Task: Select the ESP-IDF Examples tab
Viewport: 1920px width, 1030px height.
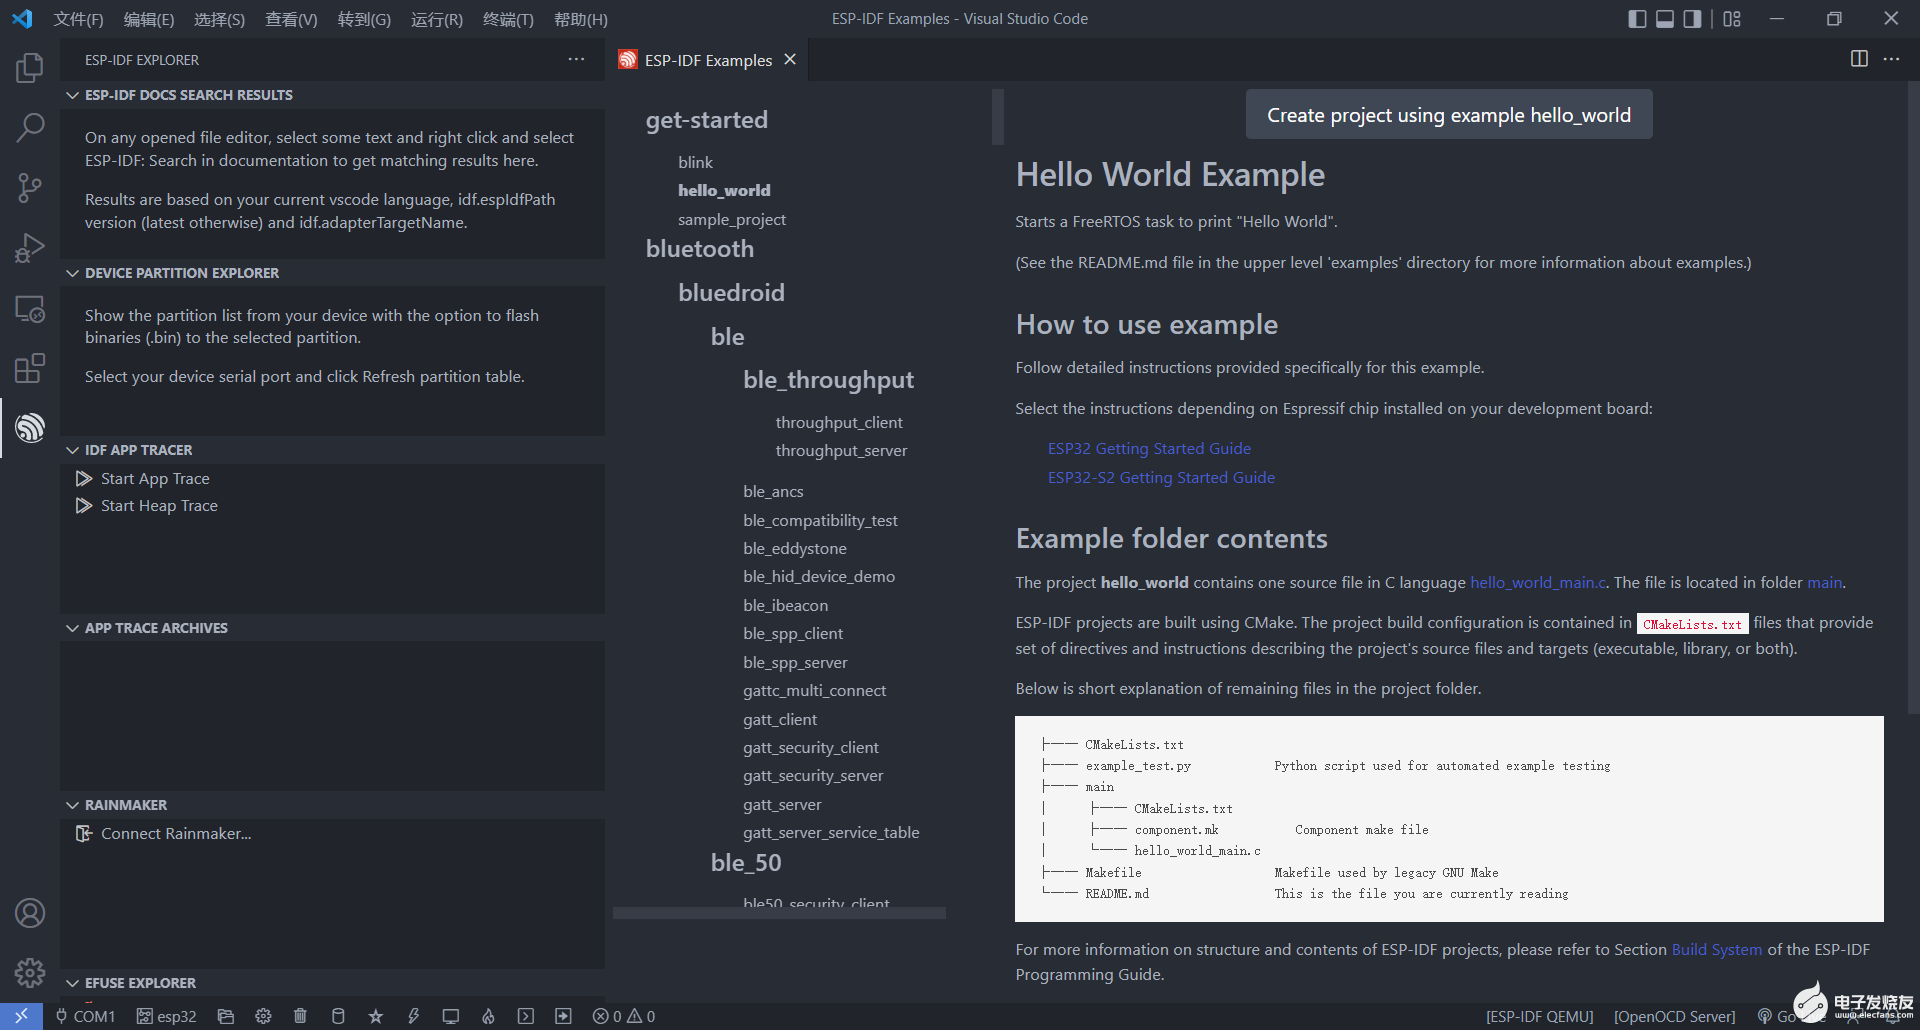Action: (708, 60)
